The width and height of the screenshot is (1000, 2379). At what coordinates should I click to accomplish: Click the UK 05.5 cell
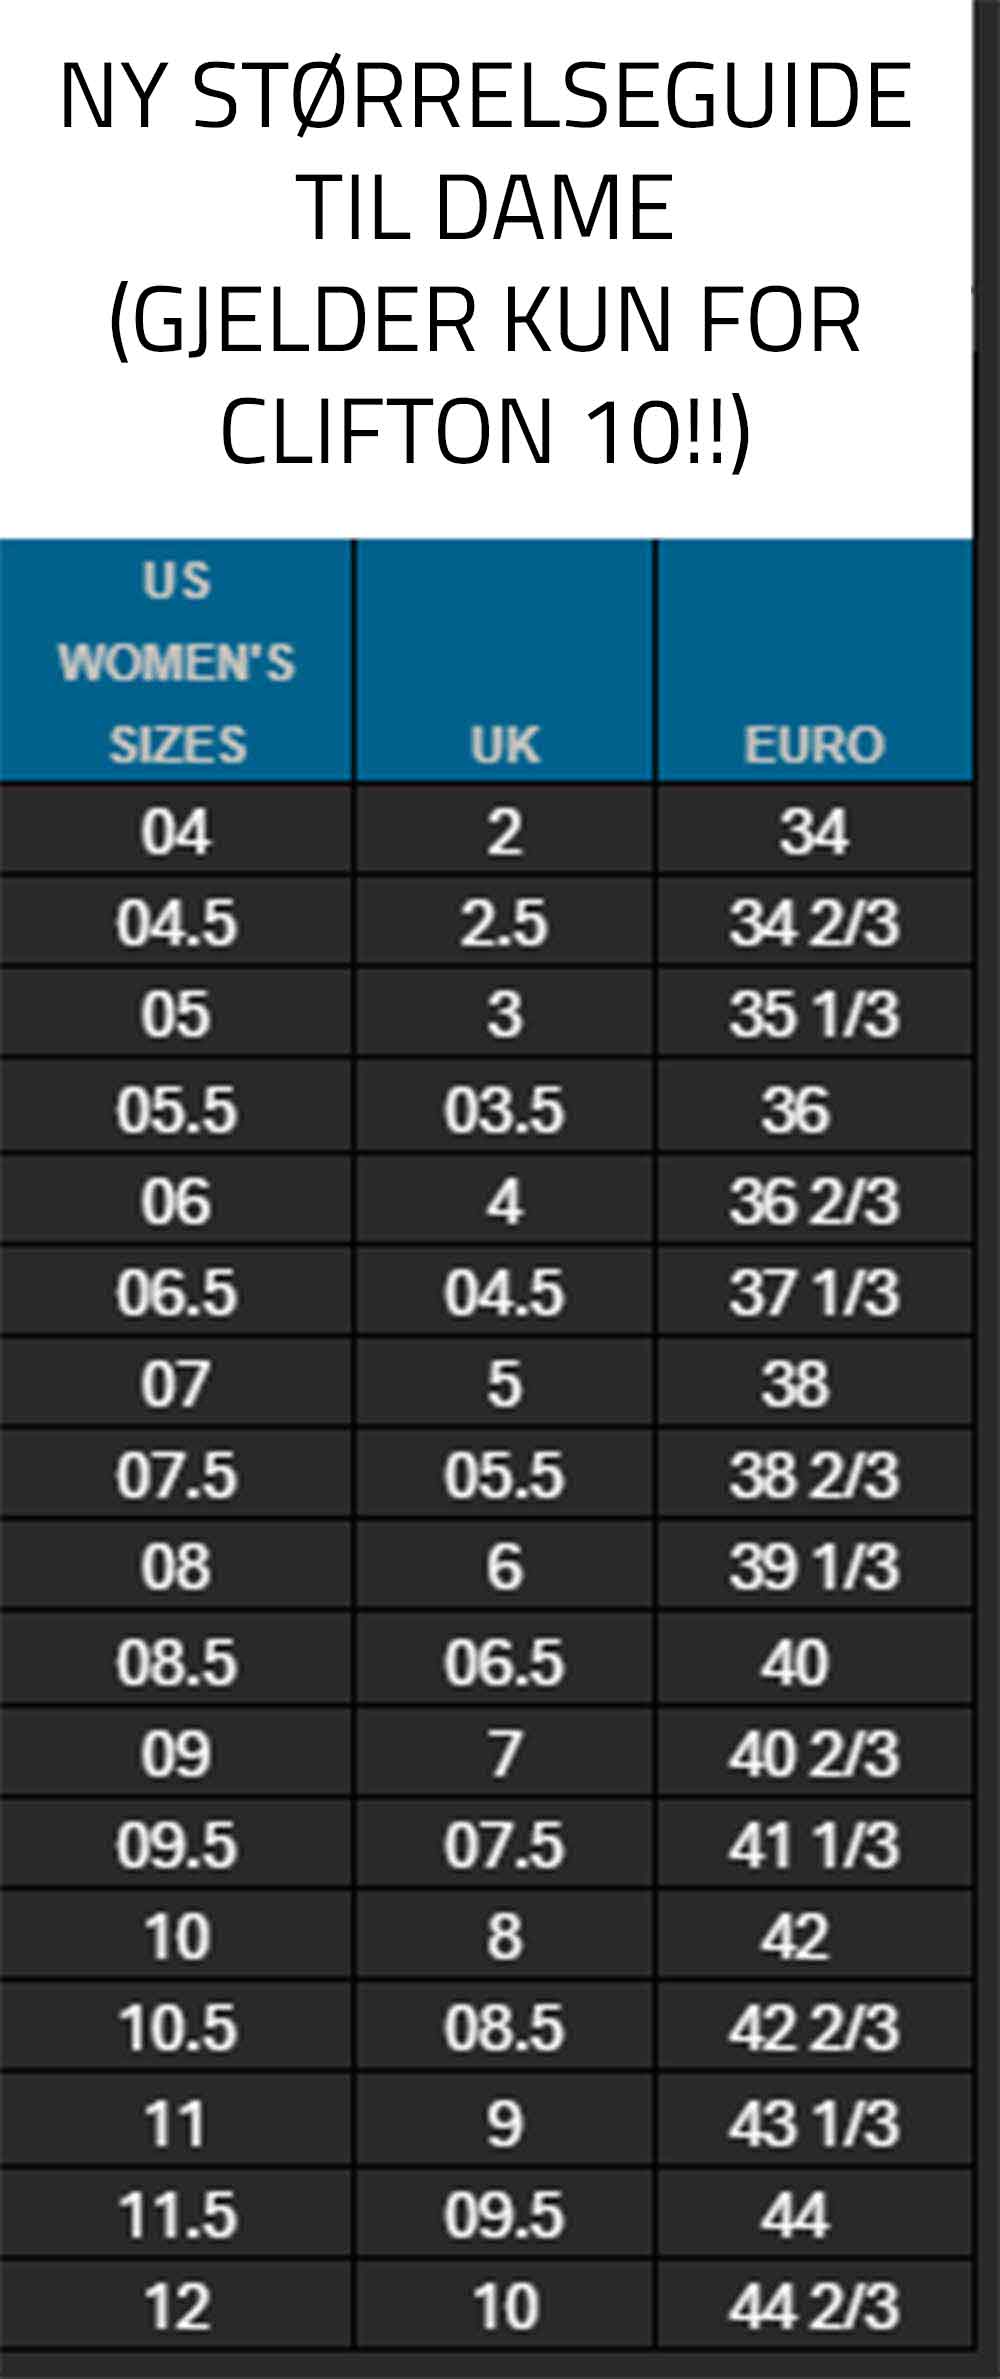coord(505,1474)
